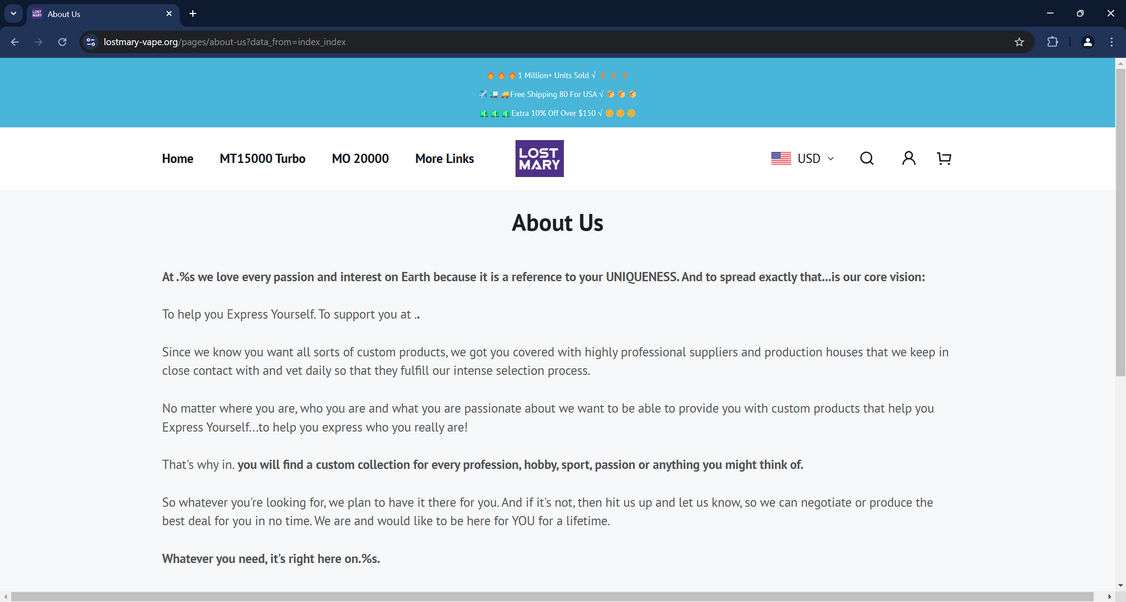Click the About Us page heading
This screenshot has width=1126, height=602.
[557, 223]
